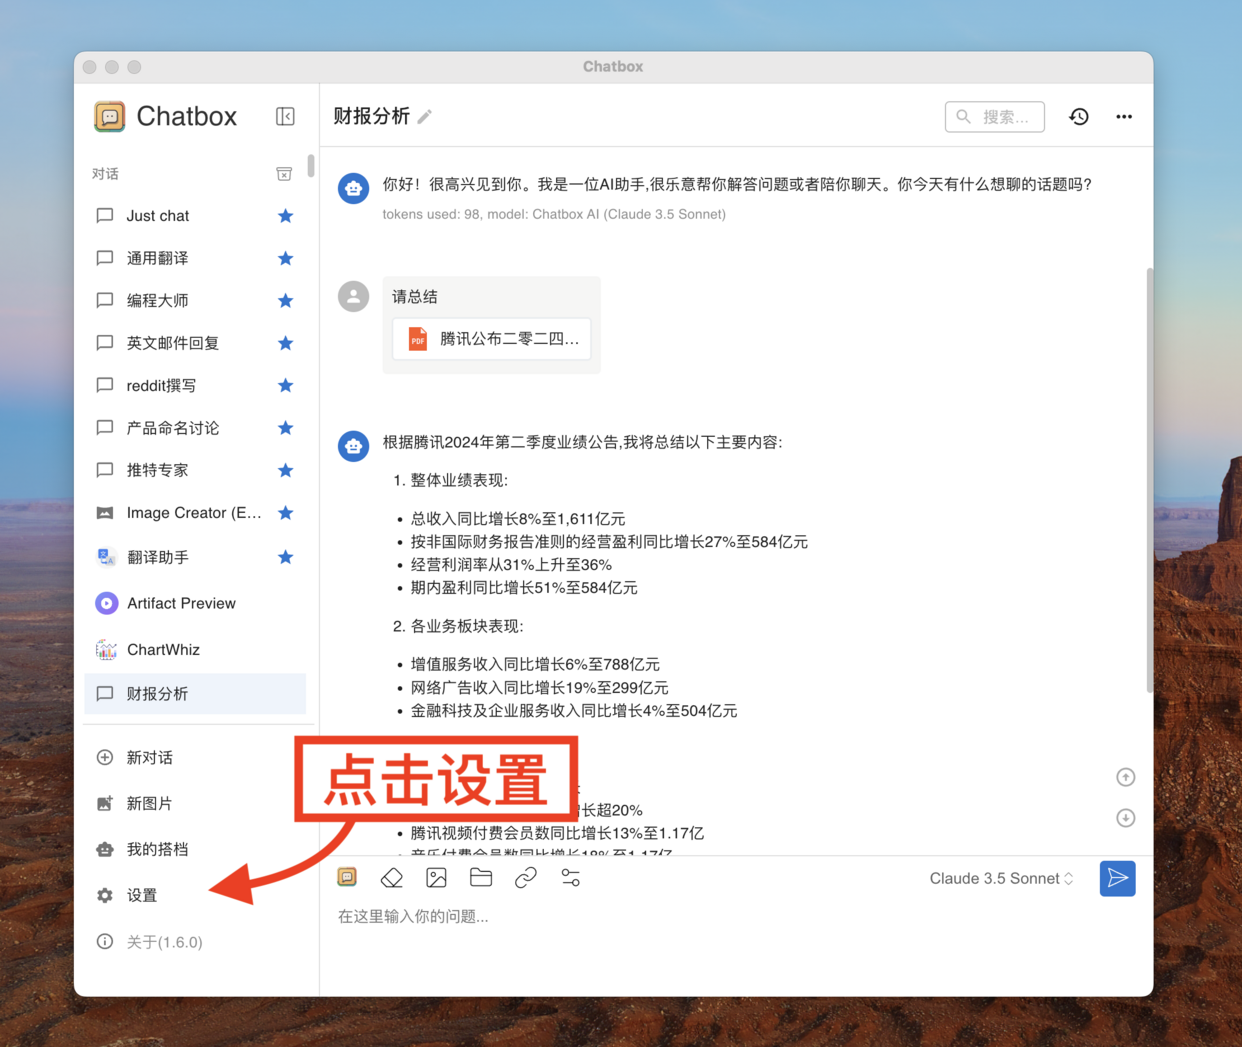Attach an image with the picture icon
Screen dimensions: 1242x1047
[x=436, y=878]
